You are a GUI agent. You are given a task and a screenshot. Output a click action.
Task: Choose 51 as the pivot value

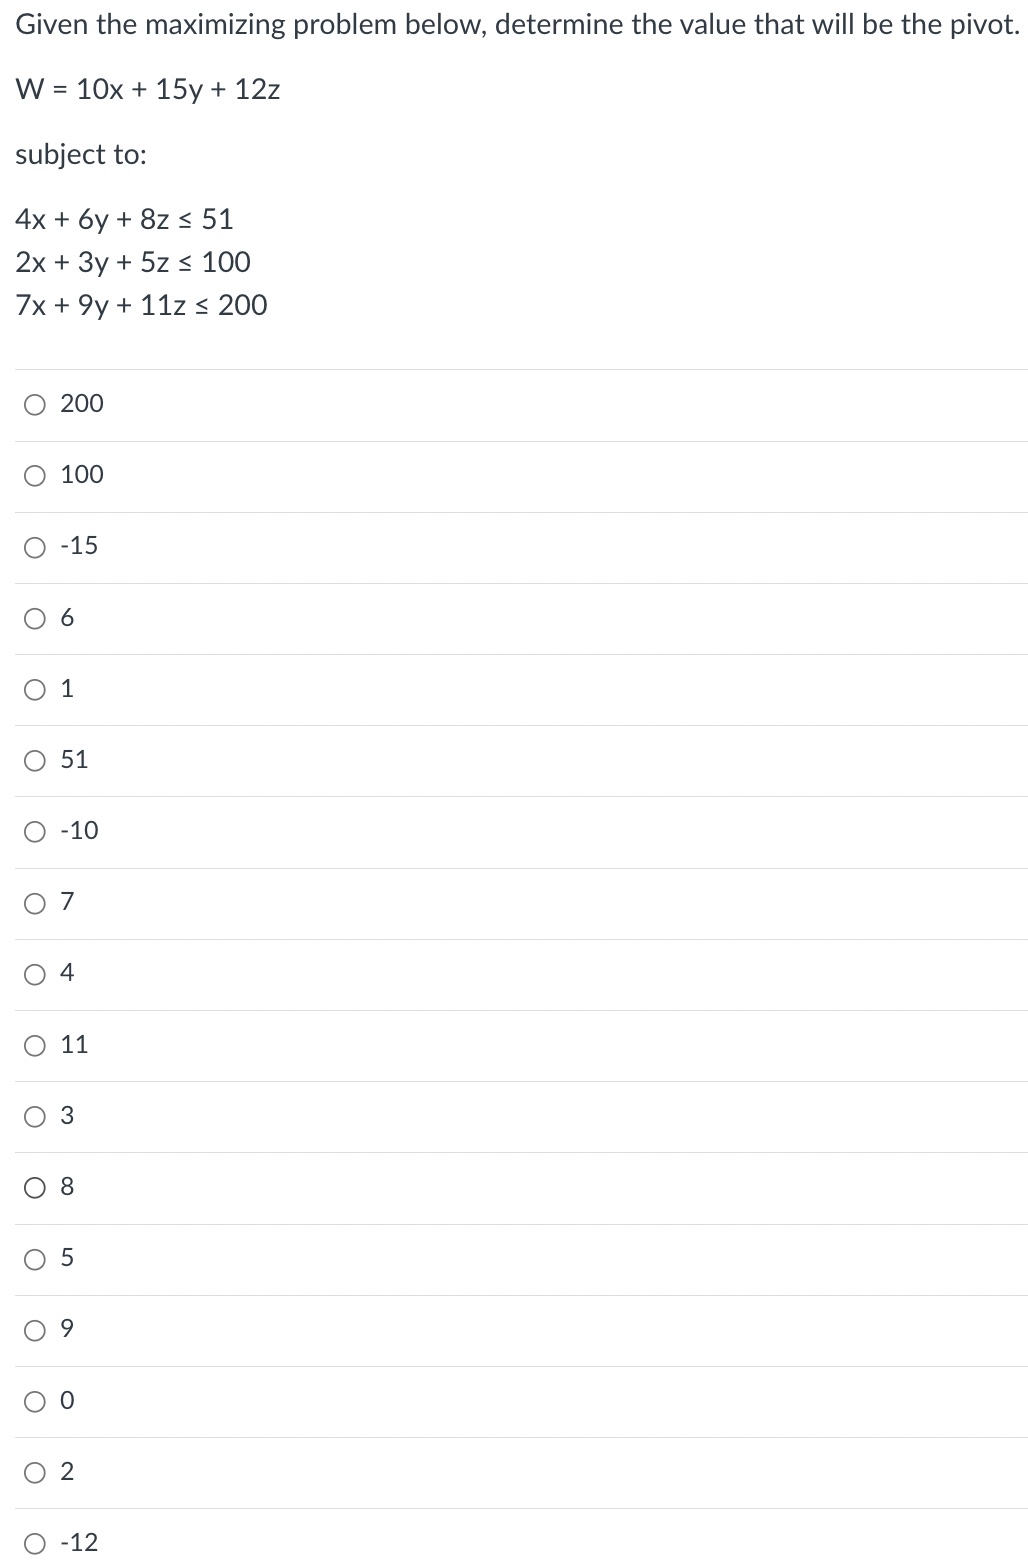[x=35, y=760]
